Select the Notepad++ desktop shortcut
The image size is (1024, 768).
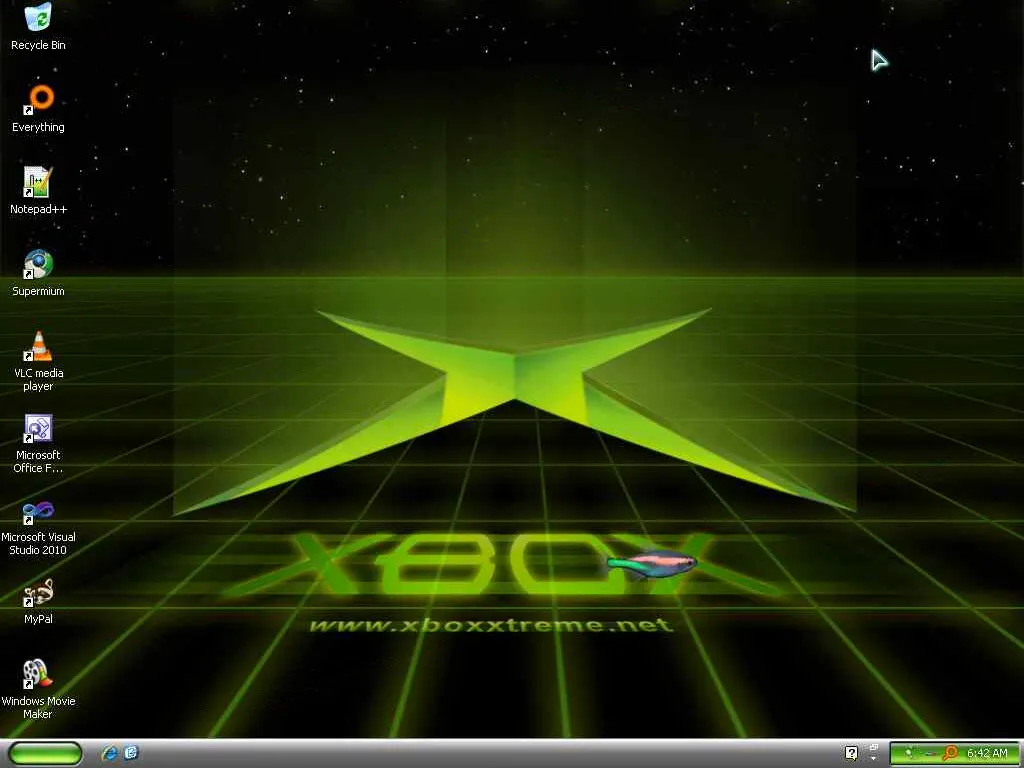(38, 191)
